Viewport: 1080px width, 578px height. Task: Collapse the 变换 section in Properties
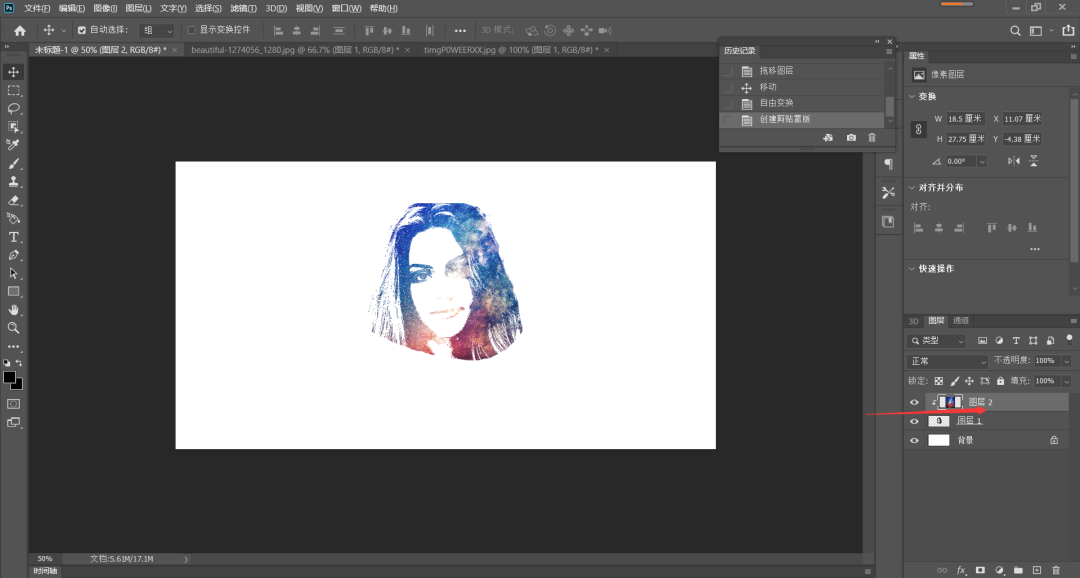click(912, 97)
